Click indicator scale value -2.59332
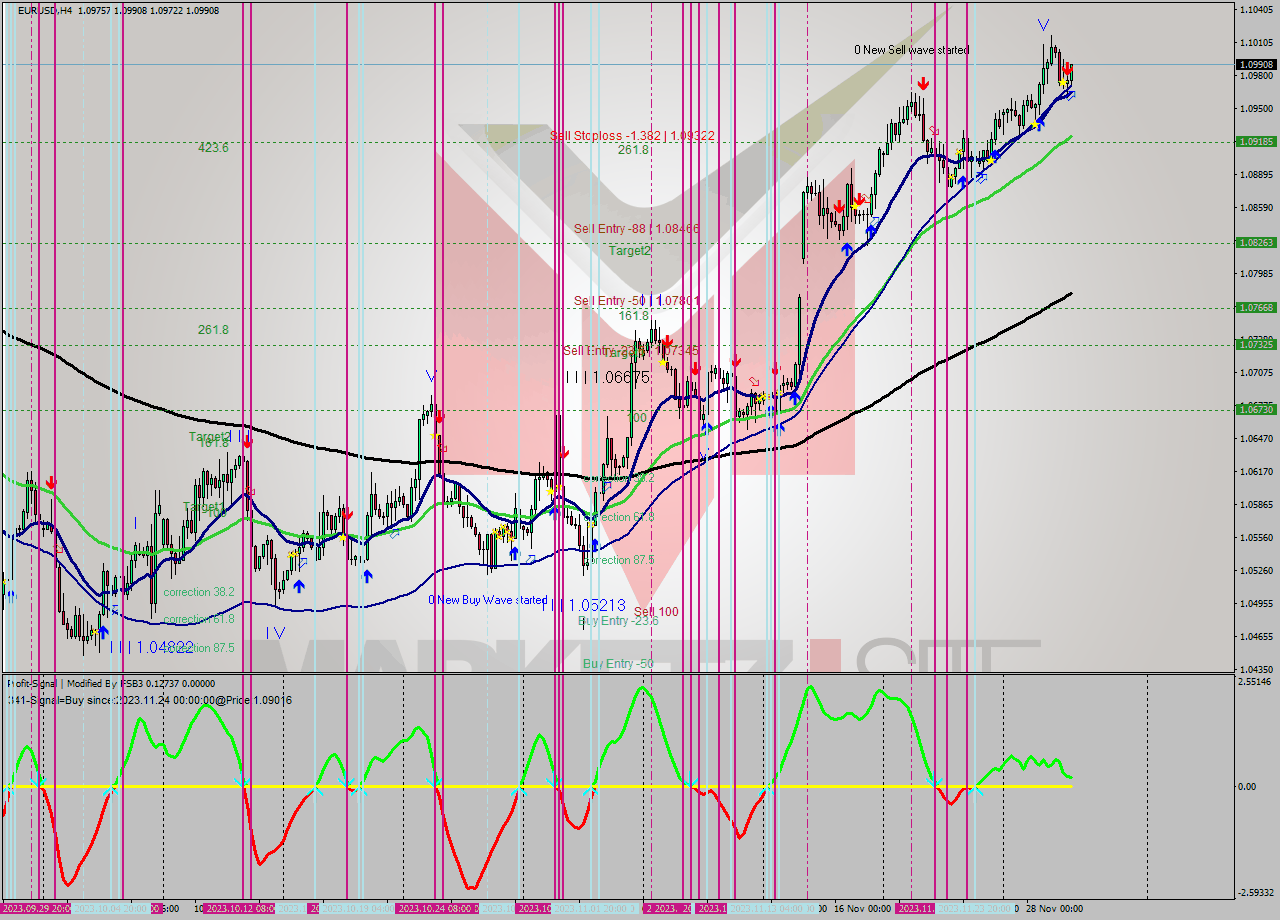This screenshot has height=920, width=1280. [1256, 893]
